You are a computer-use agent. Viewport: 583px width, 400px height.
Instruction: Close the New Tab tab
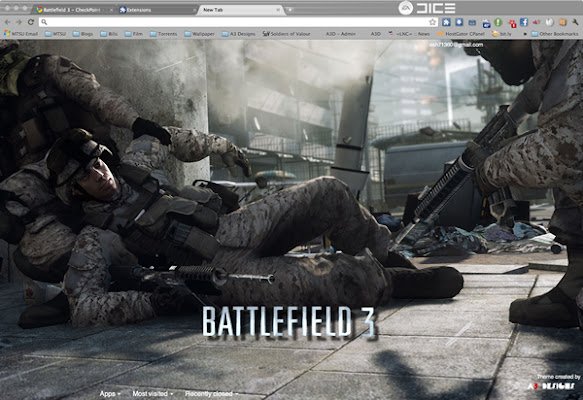click(278, 10)
